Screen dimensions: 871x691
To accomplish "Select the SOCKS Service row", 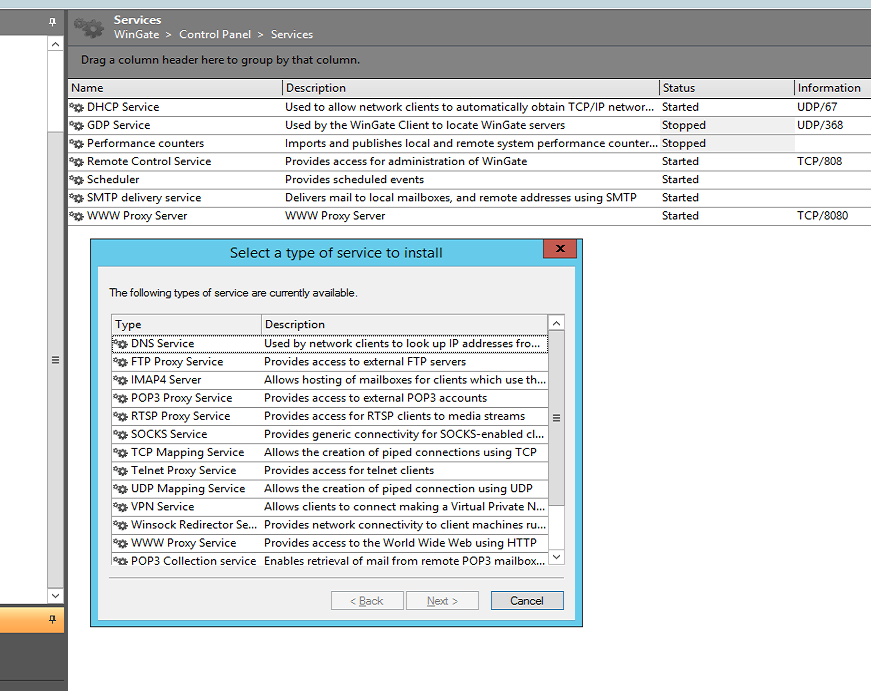I will 330,434.
